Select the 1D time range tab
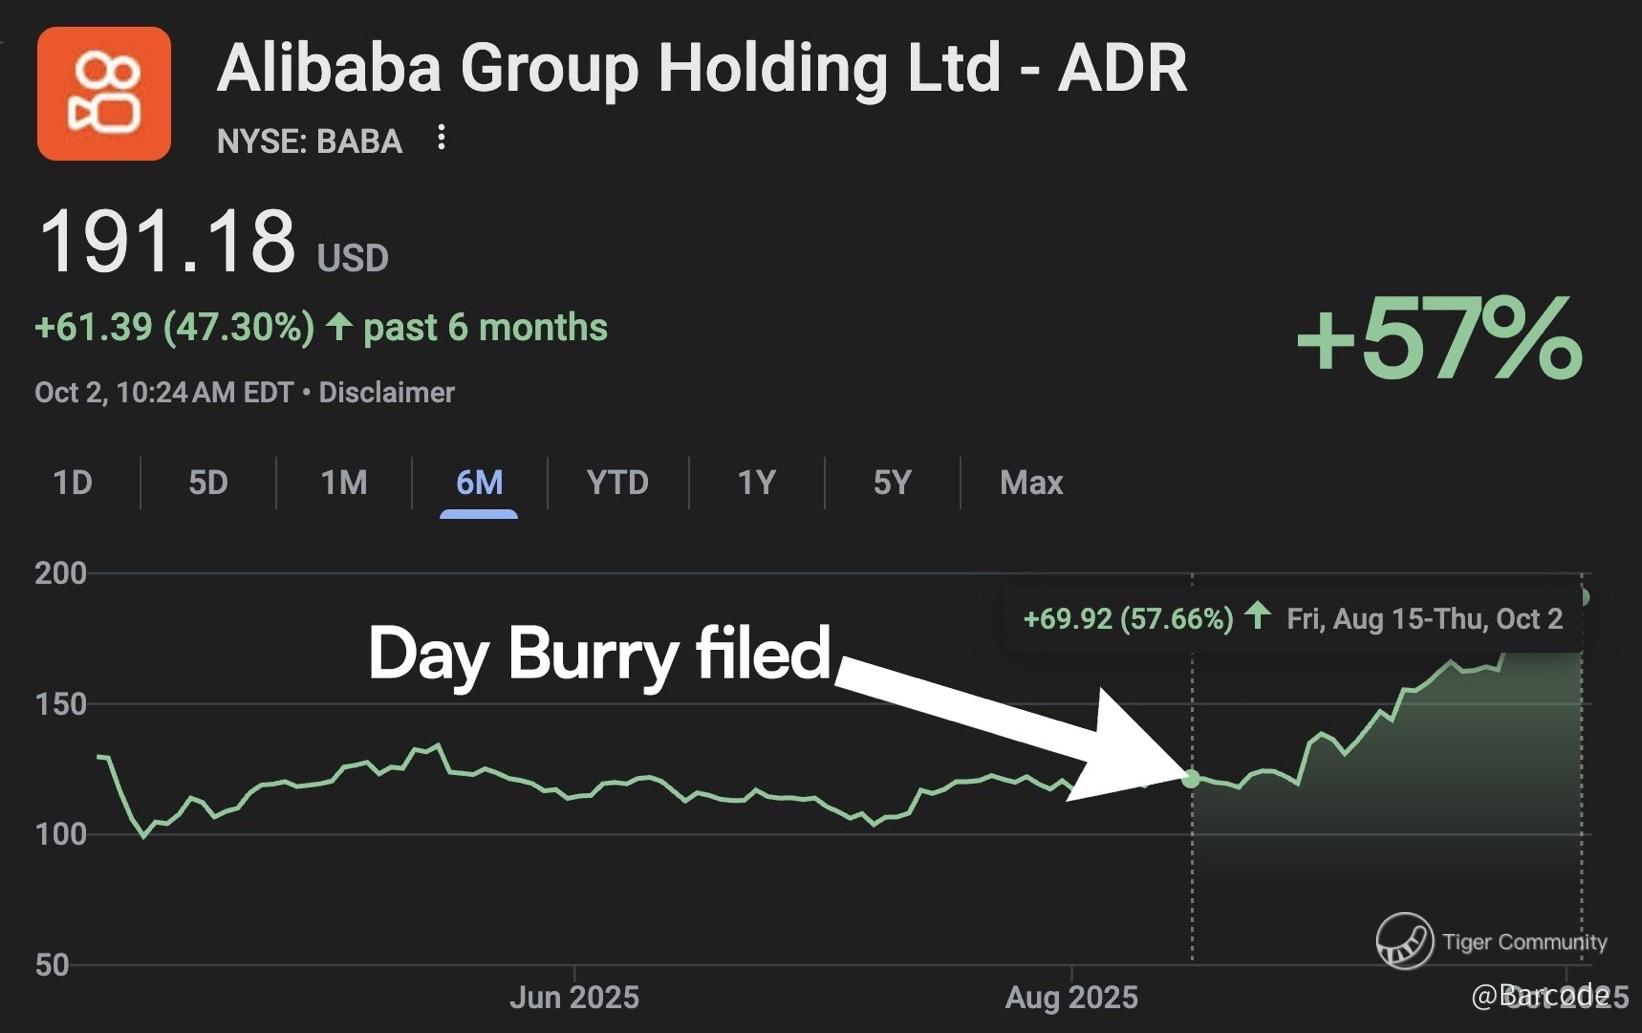This screenshot has height=1033, width=1642. pyautogui.click(x=72, y=483)
